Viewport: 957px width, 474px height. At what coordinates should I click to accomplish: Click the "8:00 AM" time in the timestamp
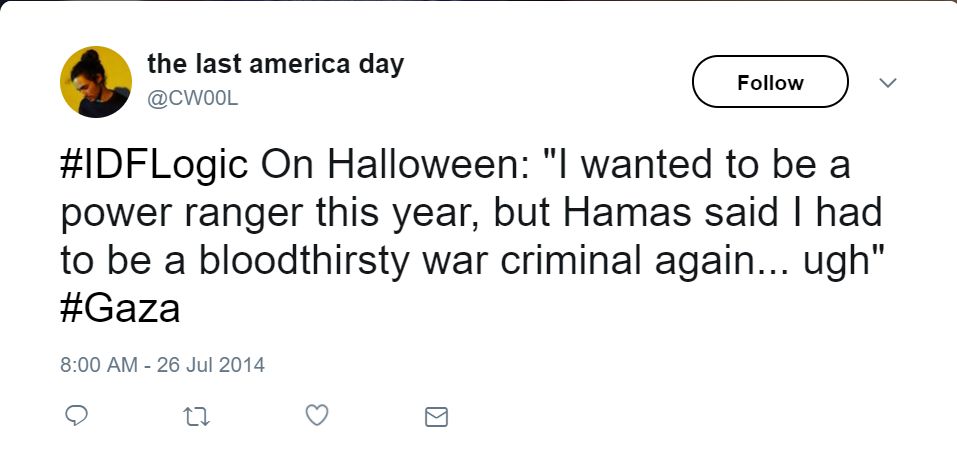98,364
